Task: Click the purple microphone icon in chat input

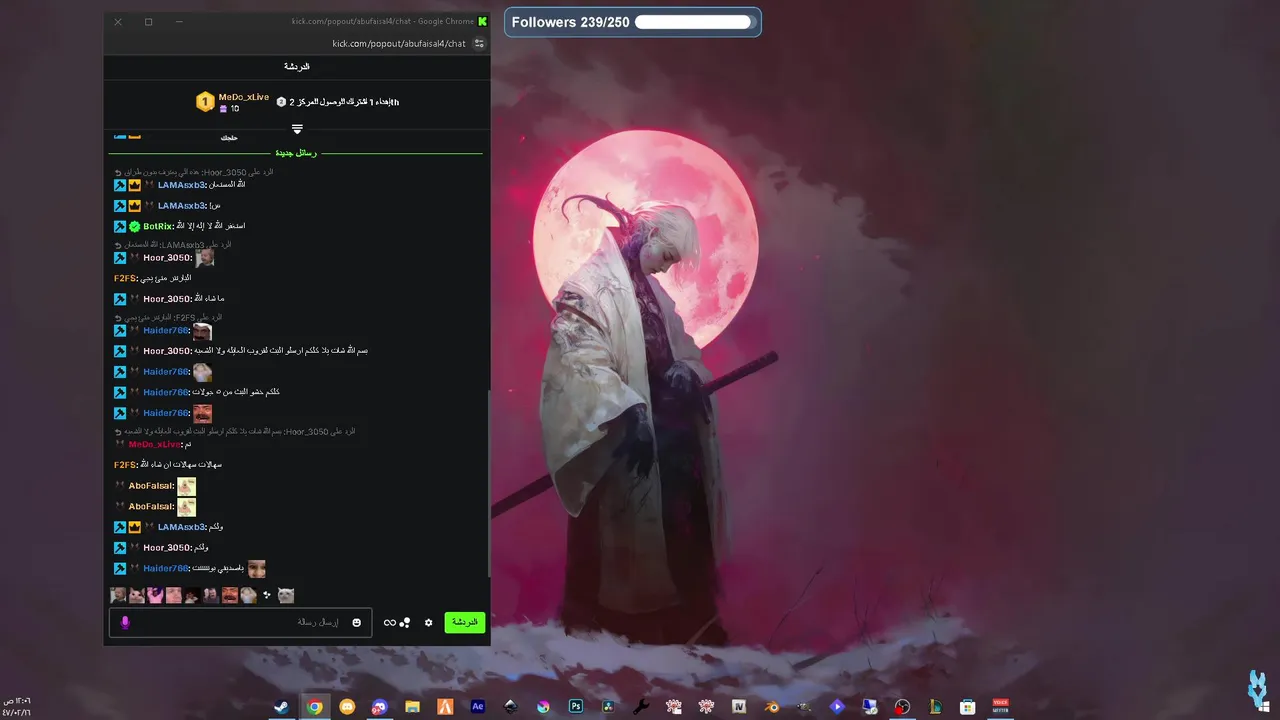Action: [x=125, y=622]
